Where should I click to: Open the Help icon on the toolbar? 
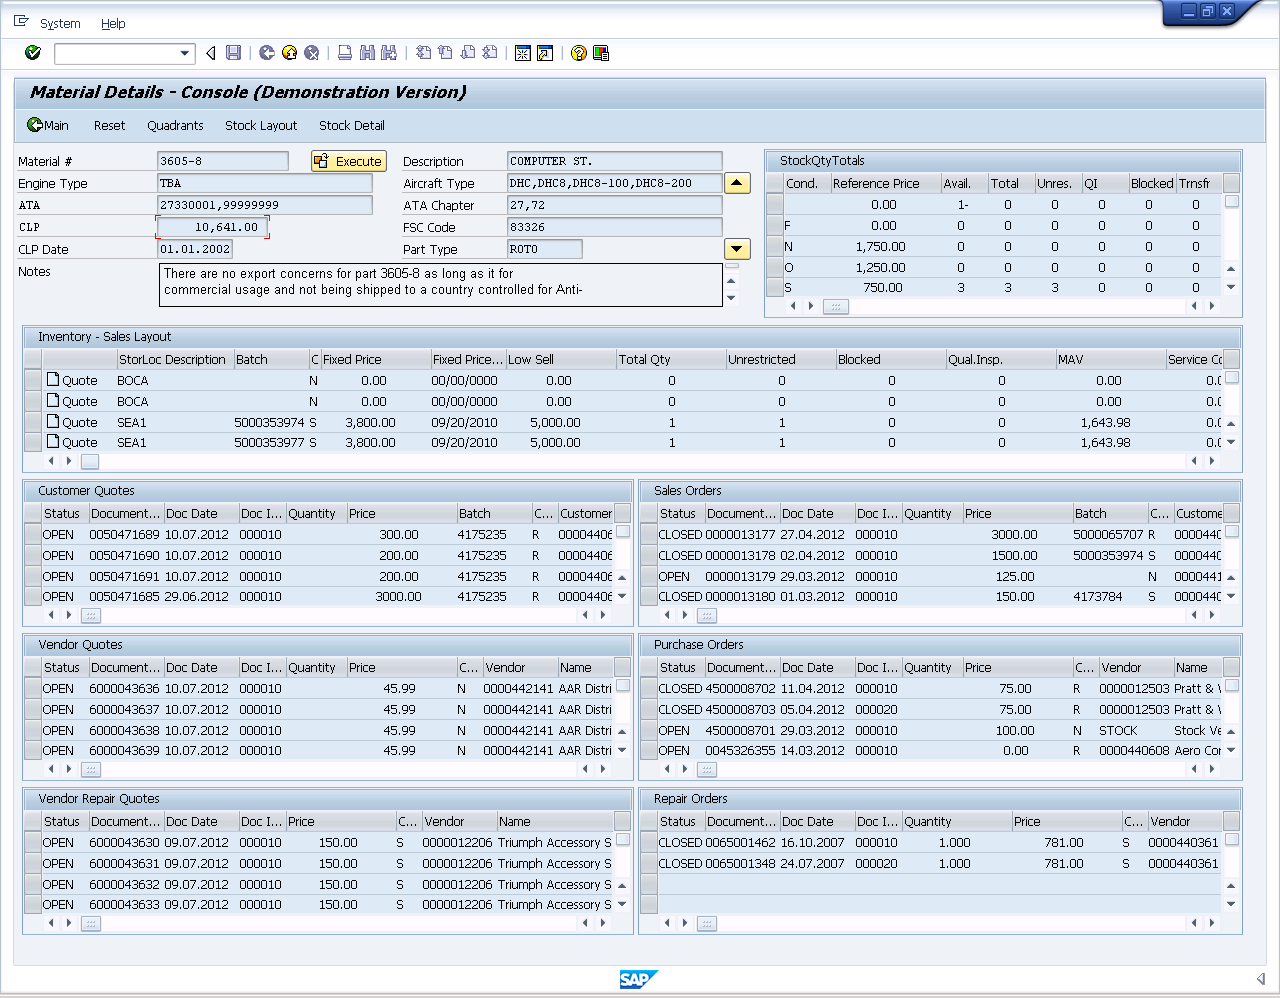pyautogui.click(x=578, y=53)
